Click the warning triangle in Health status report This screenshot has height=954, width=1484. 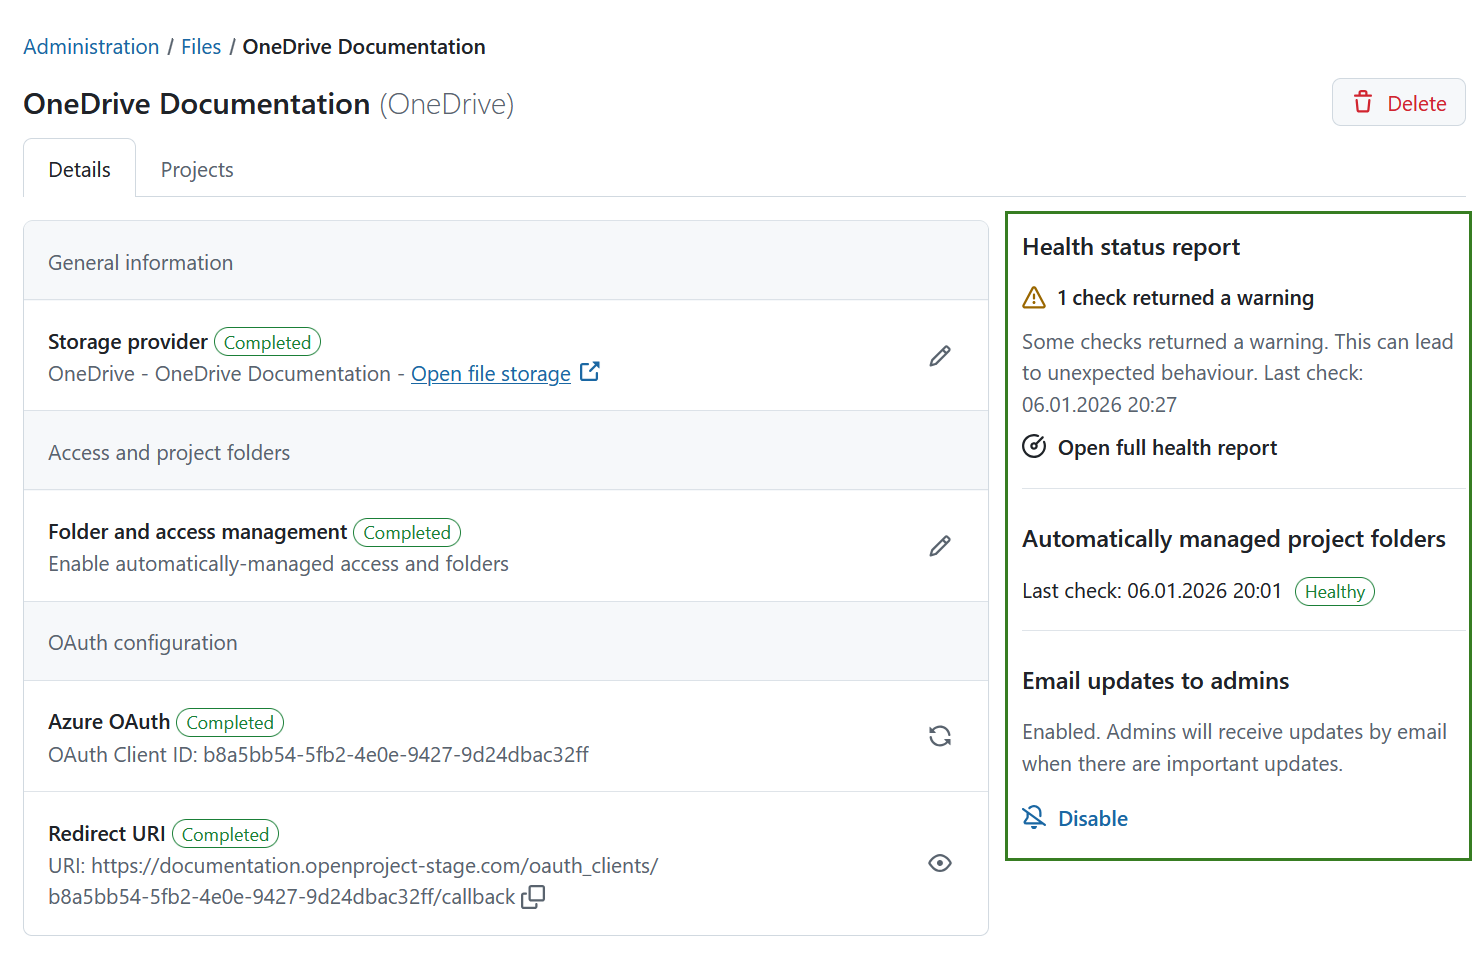pyautogui.click(x=1034, y=297)
